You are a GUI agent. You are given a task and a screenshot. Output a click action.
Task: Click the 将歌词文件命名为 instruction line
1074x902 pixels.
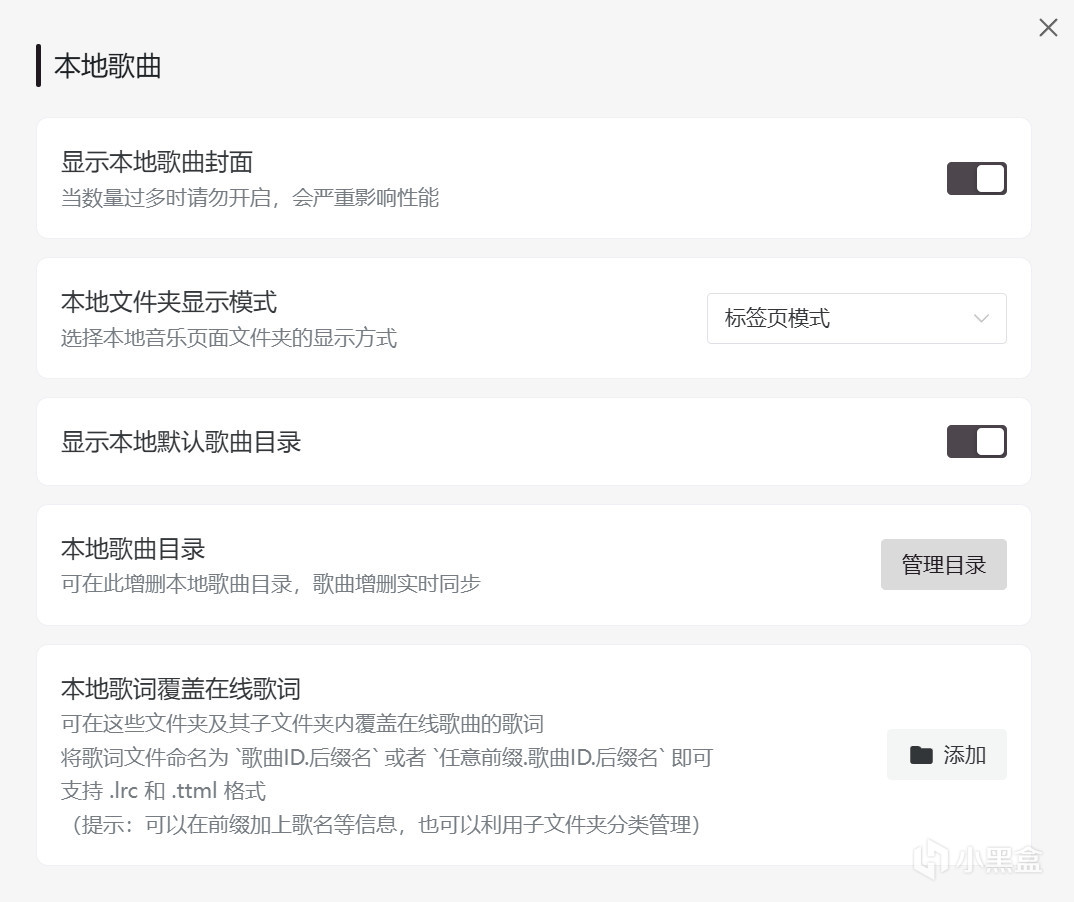pos(387,757)
